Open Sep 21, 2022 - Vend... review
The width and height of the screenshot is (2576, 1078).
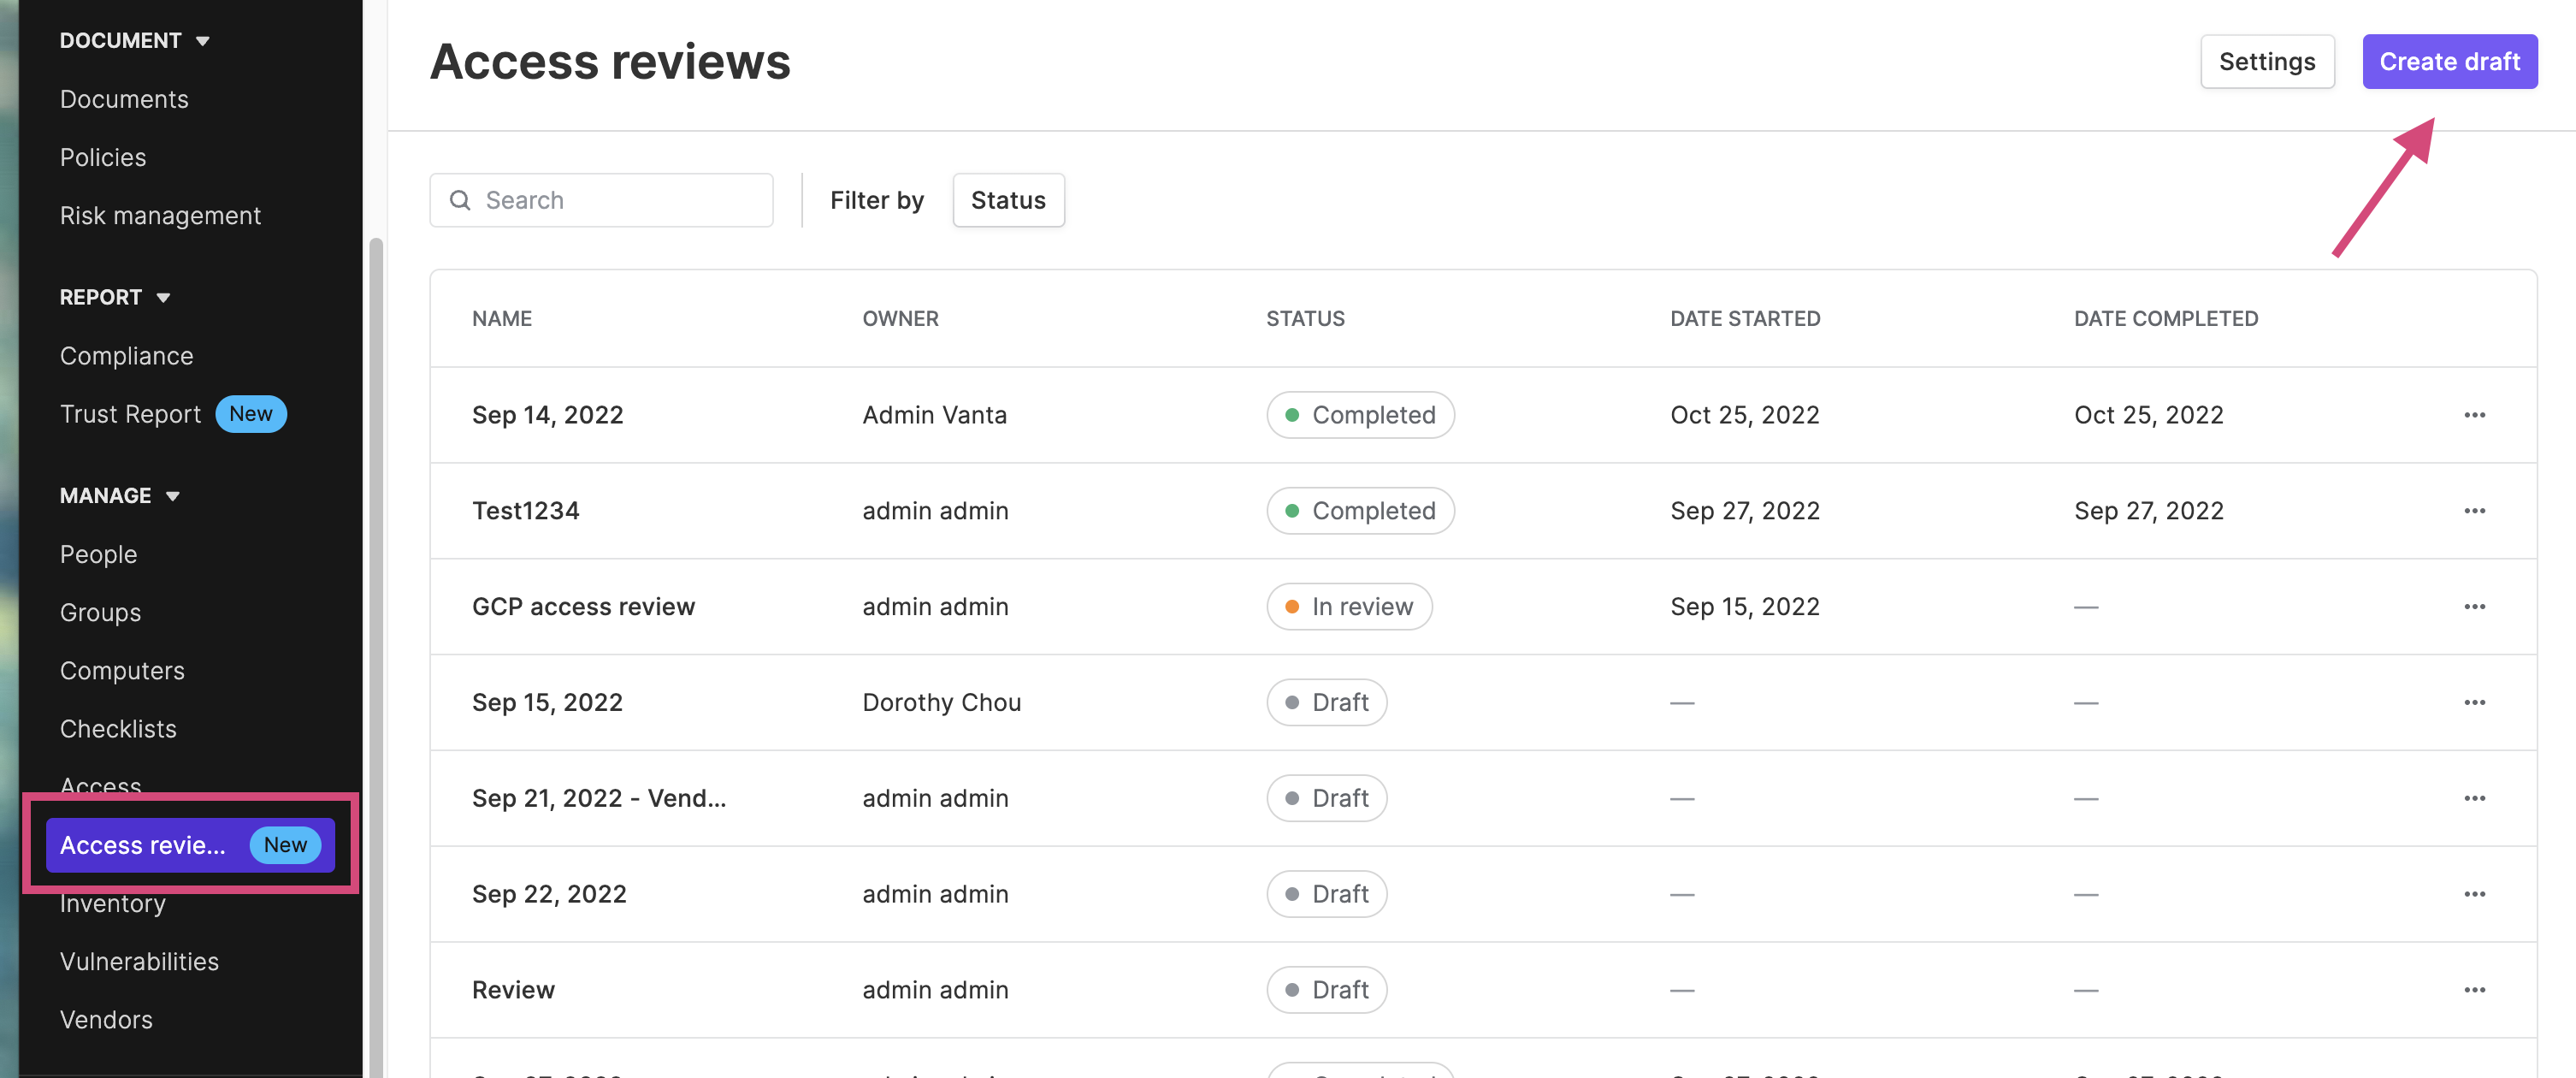tap(599, 798)
